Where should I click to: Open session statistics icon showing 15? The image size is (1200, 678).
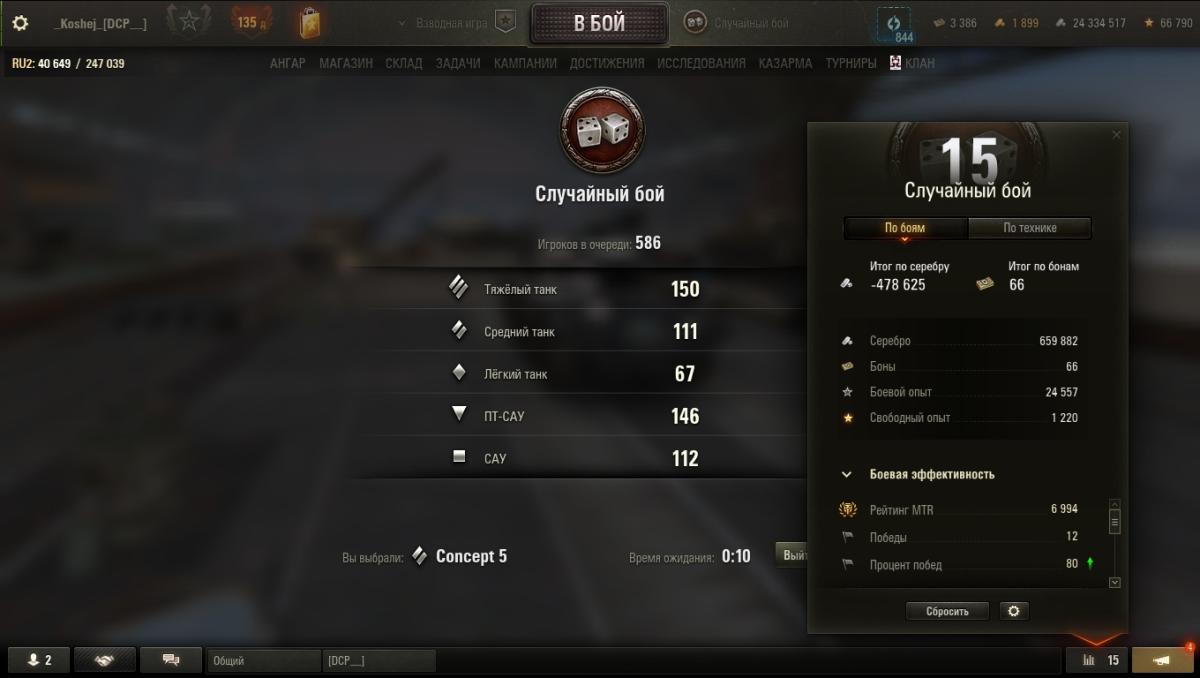pos(1097,660)
